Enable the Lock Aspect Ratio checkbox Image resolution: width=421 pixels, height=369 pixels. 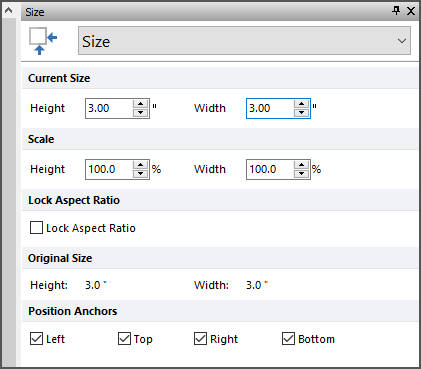pyautogui.click(x=36, y=228)
